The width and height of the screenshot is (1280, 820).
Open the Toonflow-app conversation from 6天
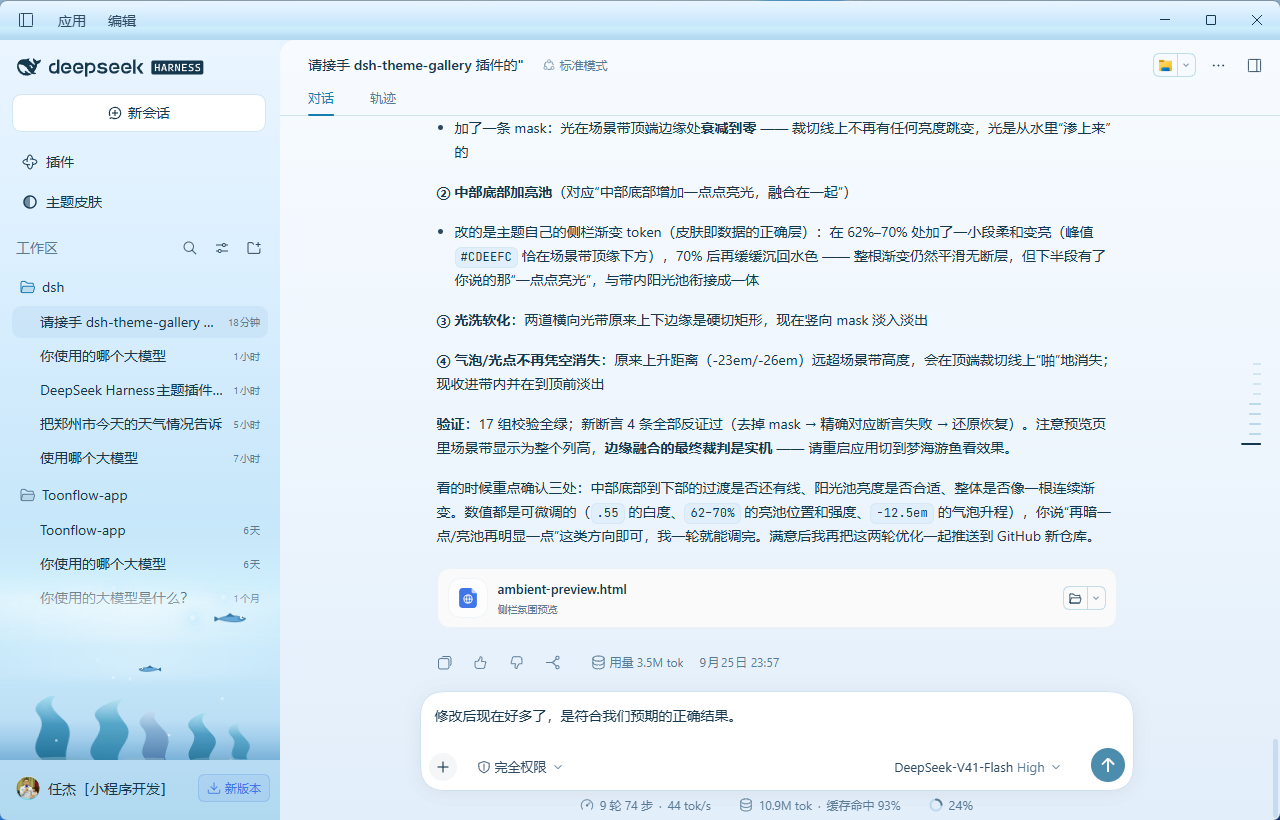point(139,530)
